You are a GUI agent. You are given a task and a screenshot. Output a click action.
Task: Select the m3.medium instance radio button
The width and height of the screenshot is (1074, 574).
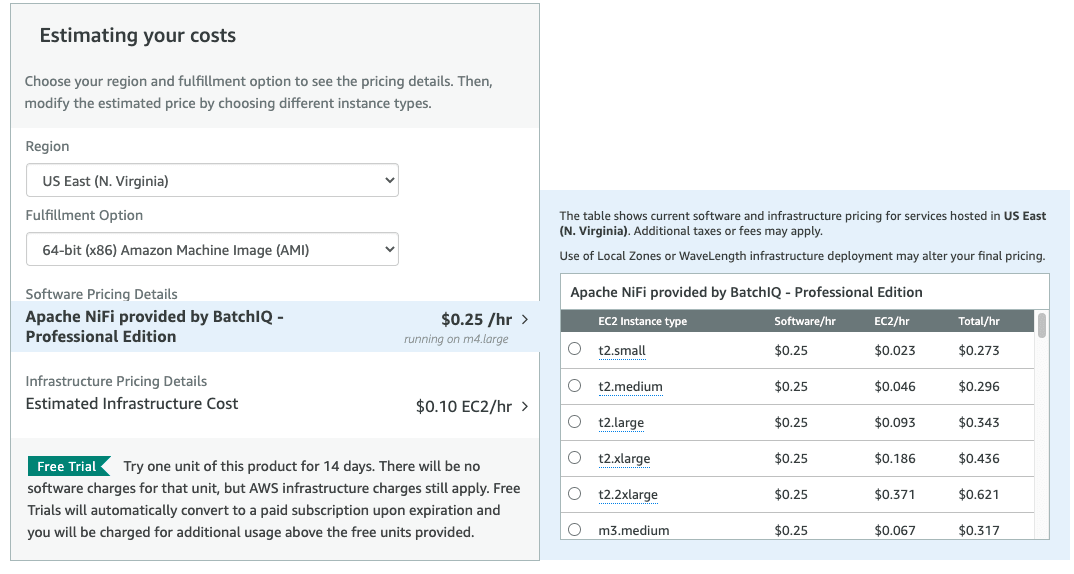click(x=575, y=529)
